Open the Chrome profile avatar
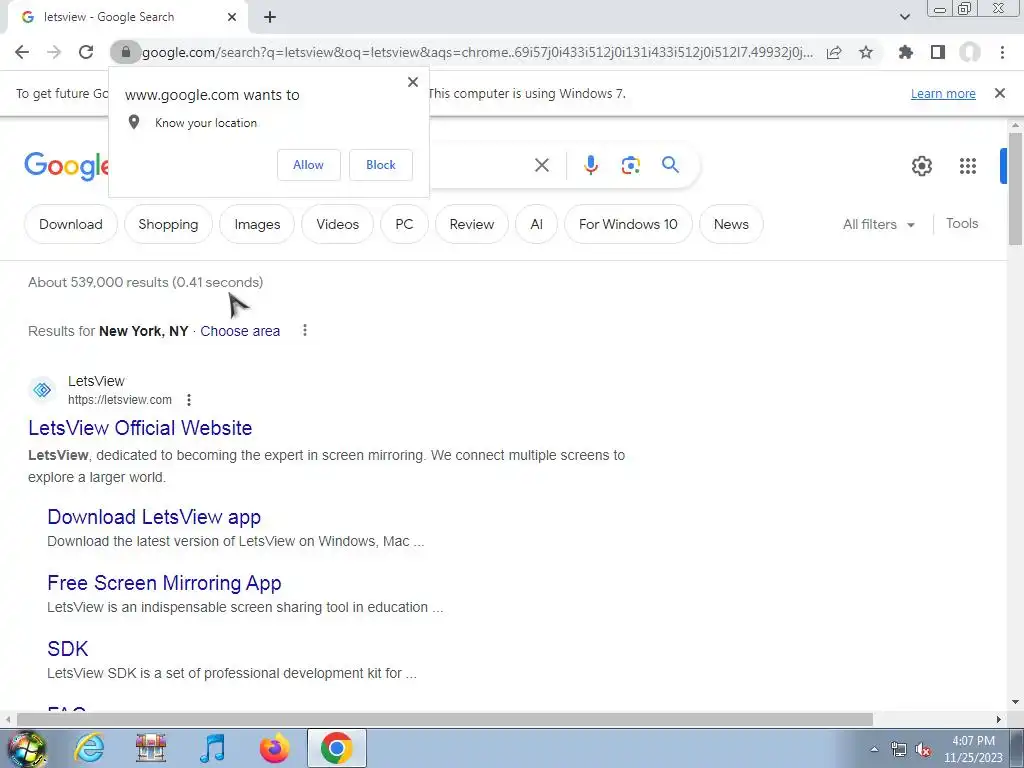Viewport: 1024px width, 768px height. 970,52
